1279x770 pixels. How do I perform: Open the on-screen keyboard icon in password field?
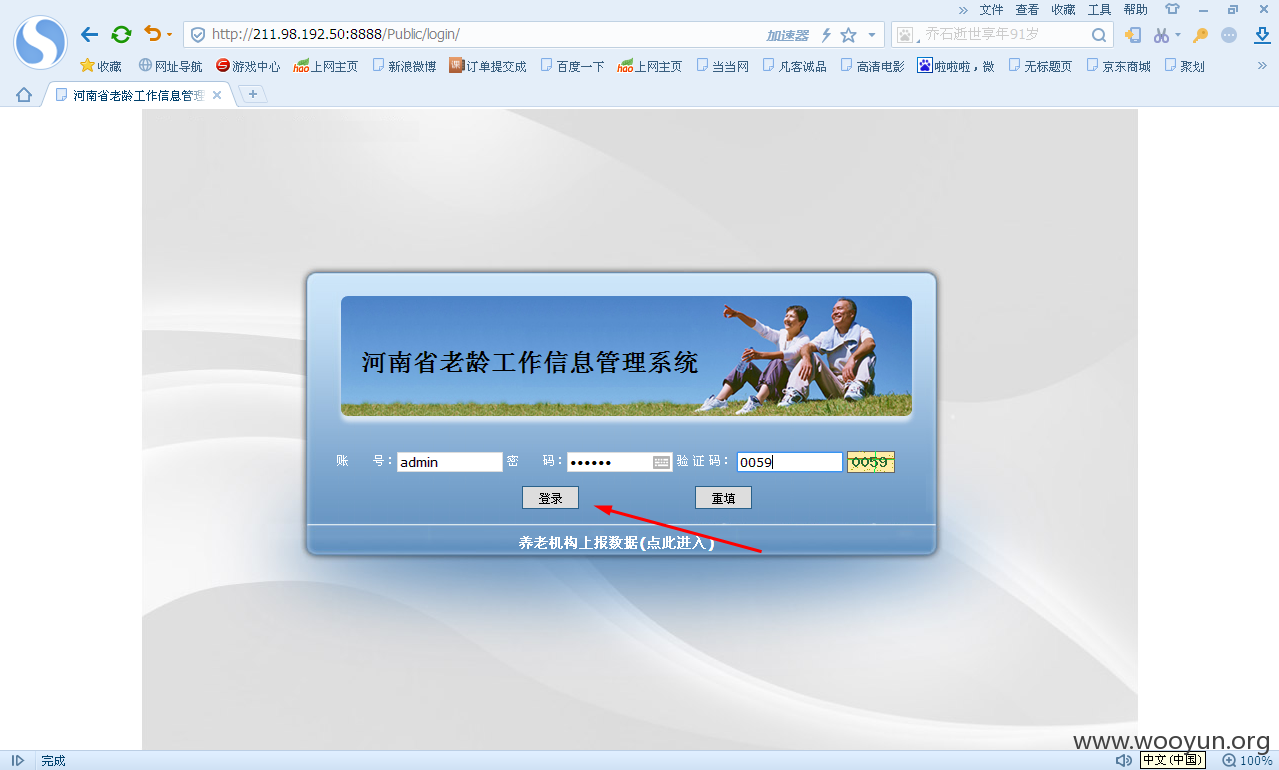661,462
